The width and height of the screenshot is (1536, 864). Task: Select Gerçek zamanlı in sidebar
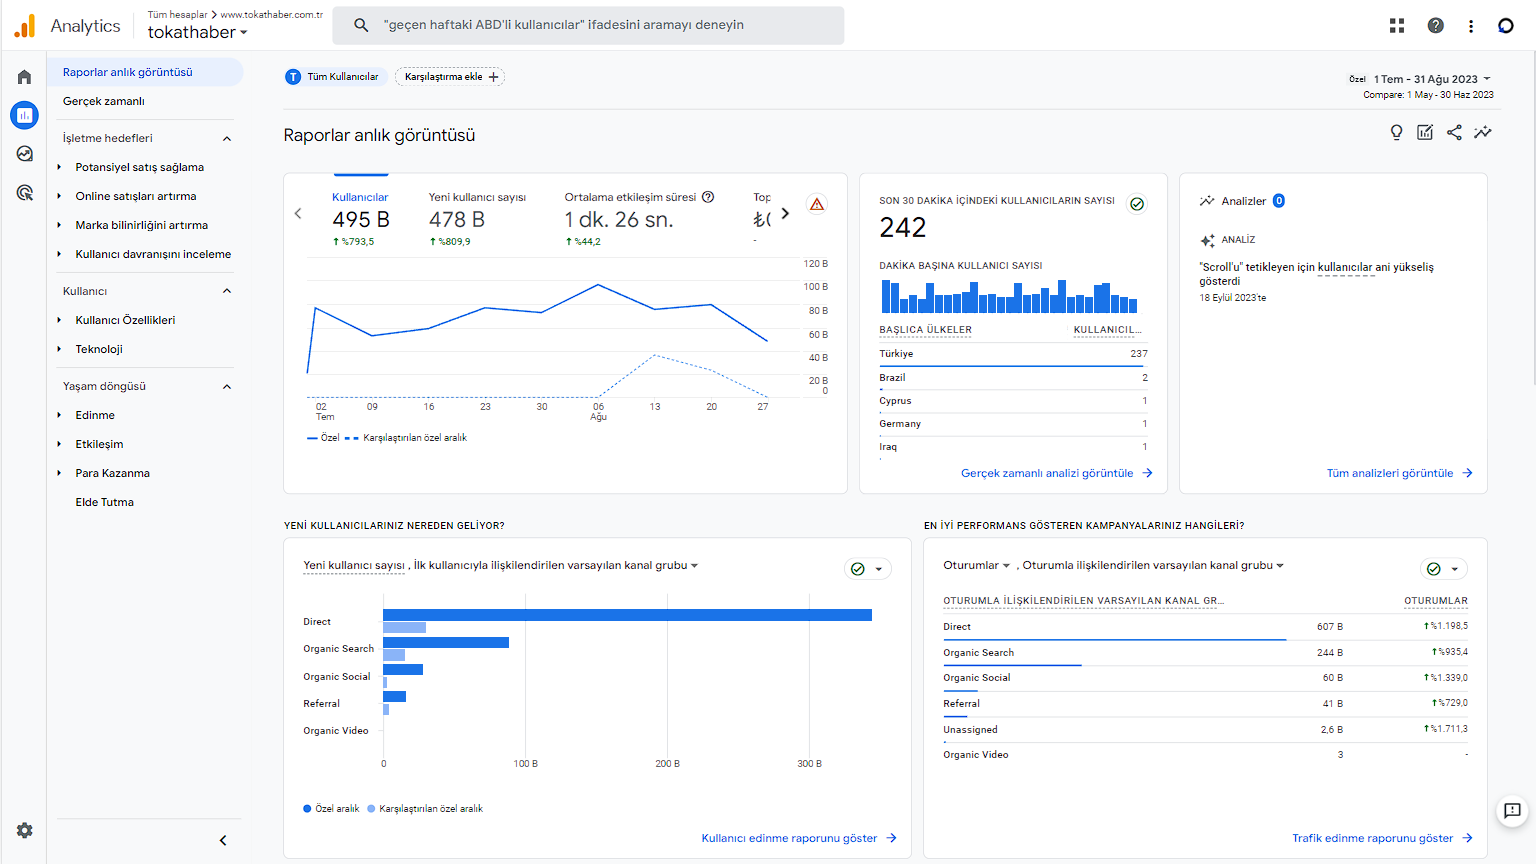click(x=104, y=101)
